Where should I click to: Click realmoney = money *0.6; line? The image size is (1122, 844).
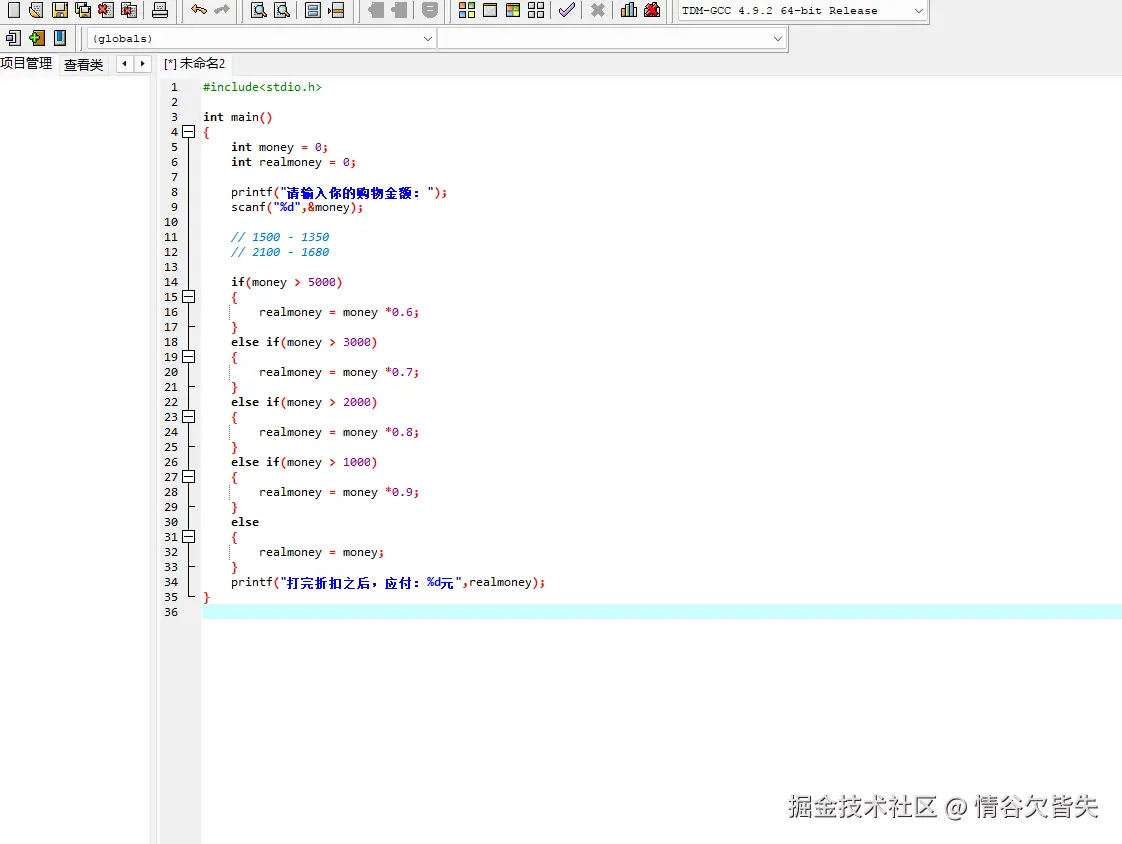(x=338, y=312)
